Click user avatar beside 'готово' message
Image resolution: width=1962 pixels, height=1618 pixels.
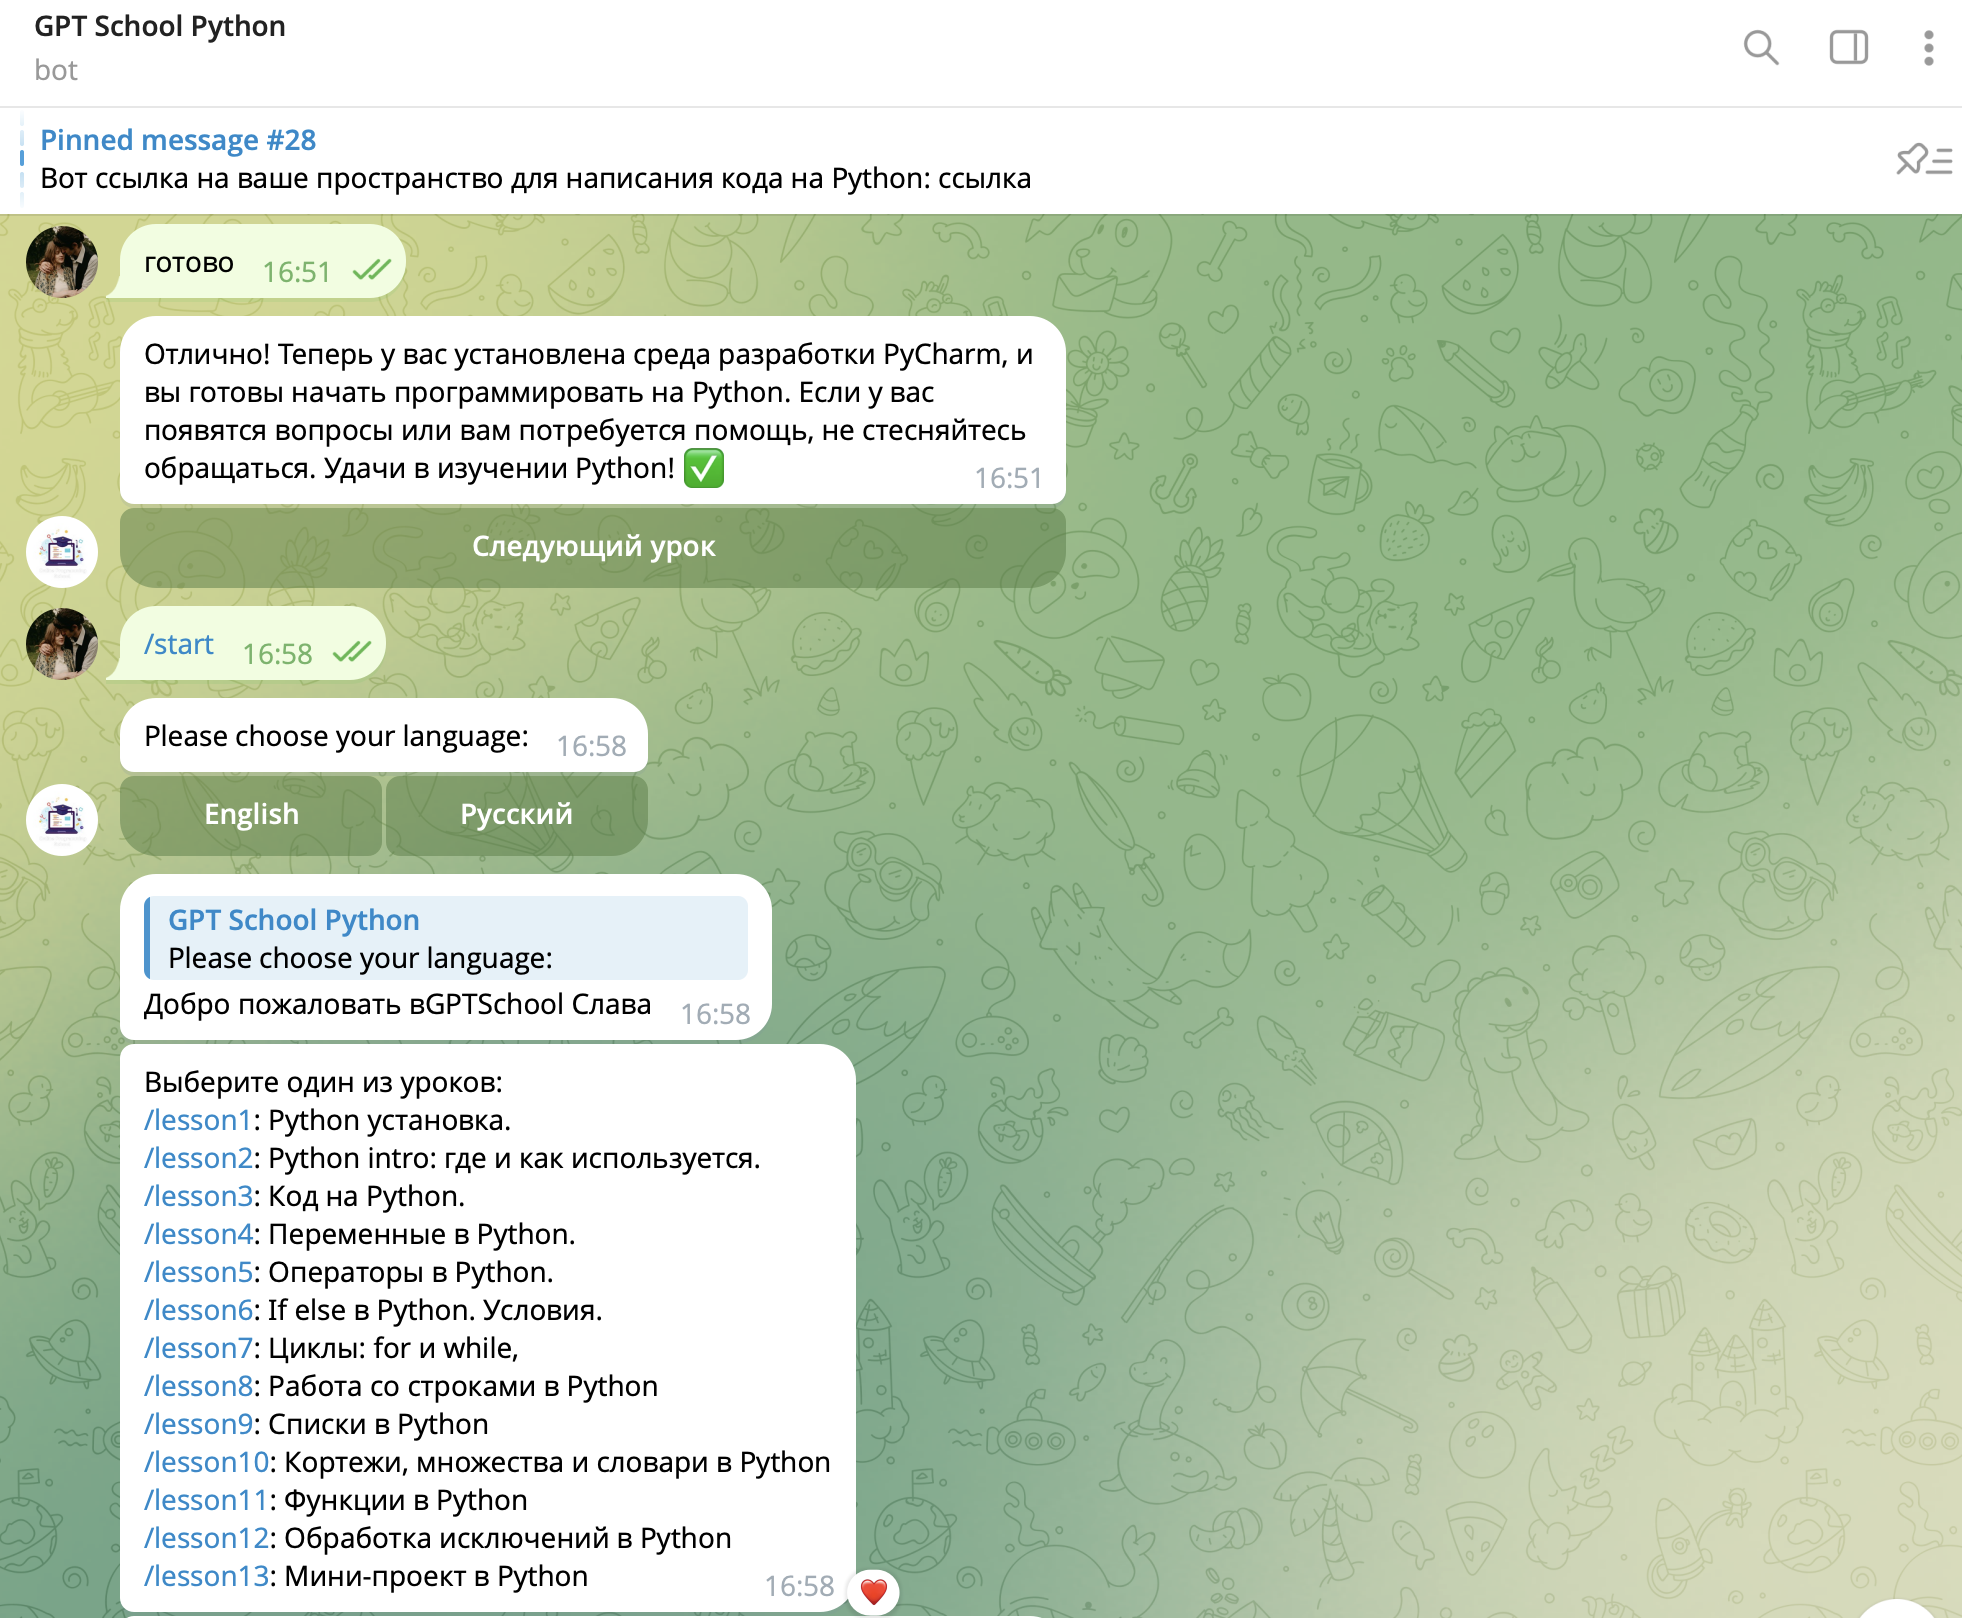click(x=62, y=262)
